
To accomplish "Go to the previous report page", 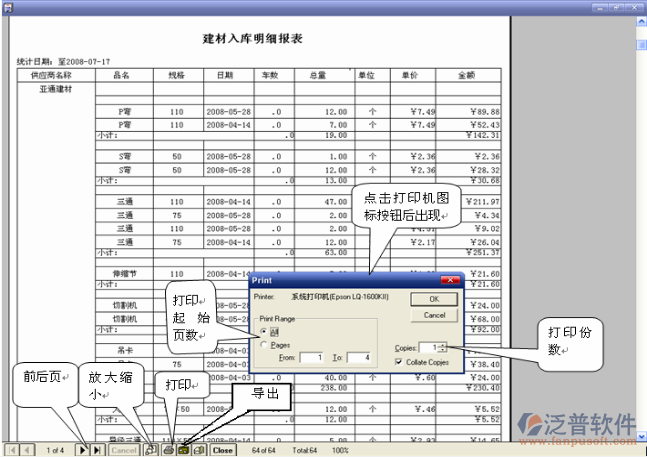I will 25,451.
